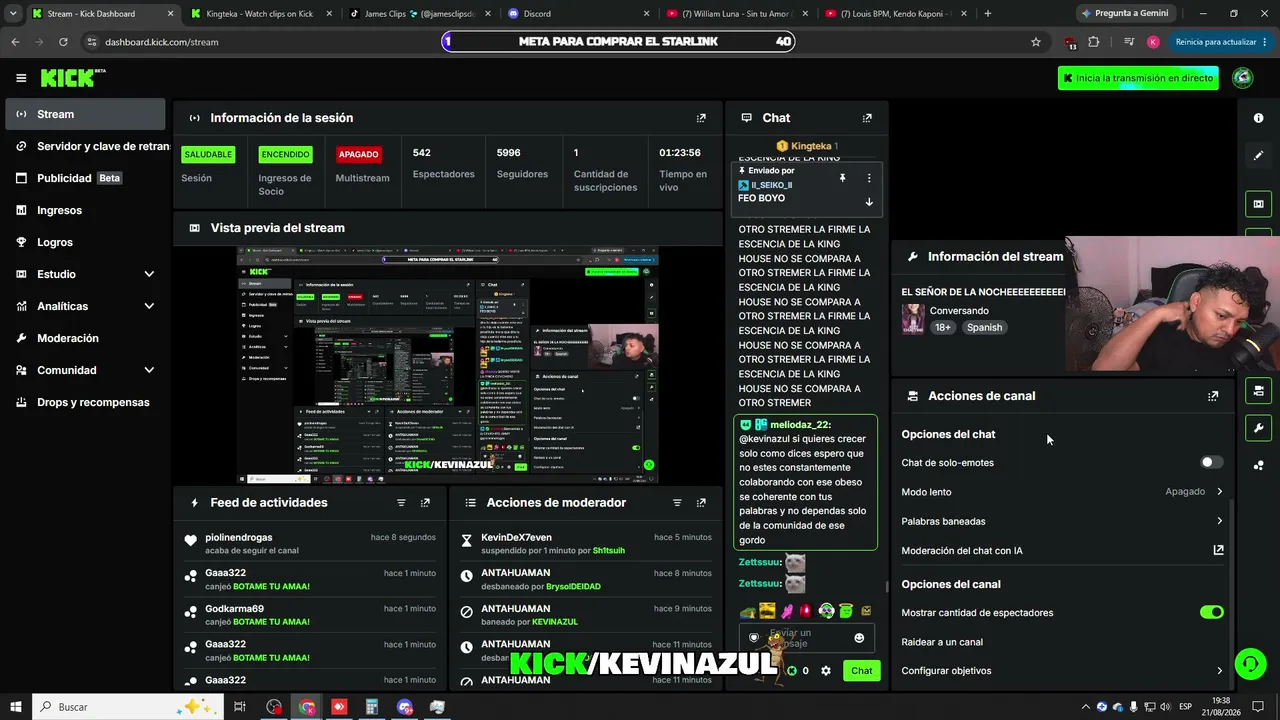1280x720 pixels.
Task: Open pinned message options menu
Action: pos(868,178)
